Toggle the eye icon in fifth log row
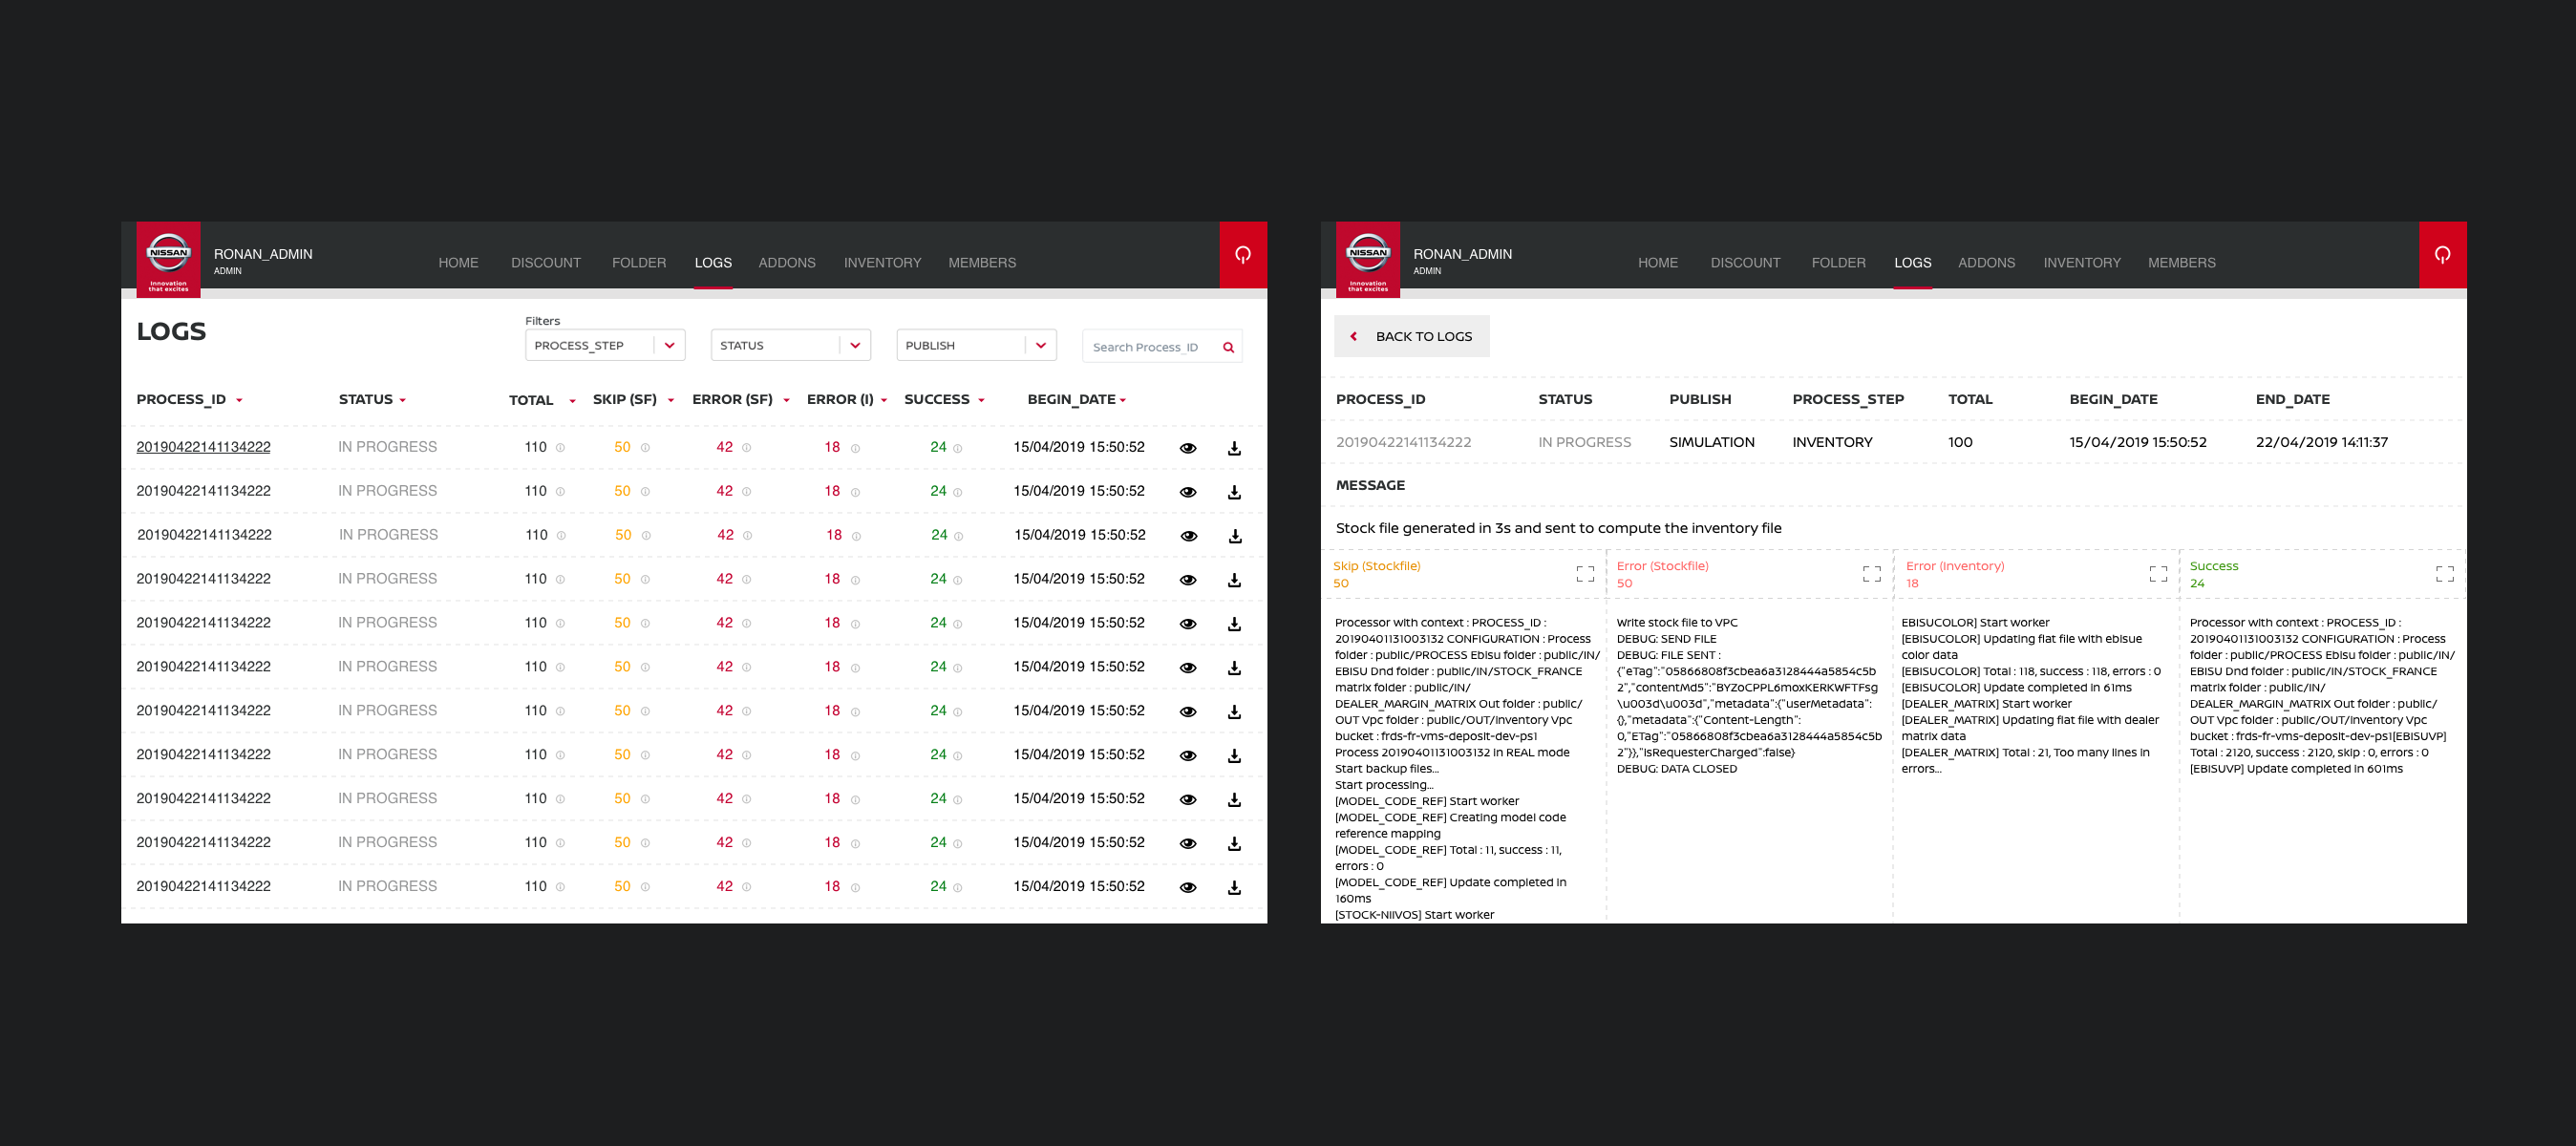2576x1146 pixels. point(1188,624)
